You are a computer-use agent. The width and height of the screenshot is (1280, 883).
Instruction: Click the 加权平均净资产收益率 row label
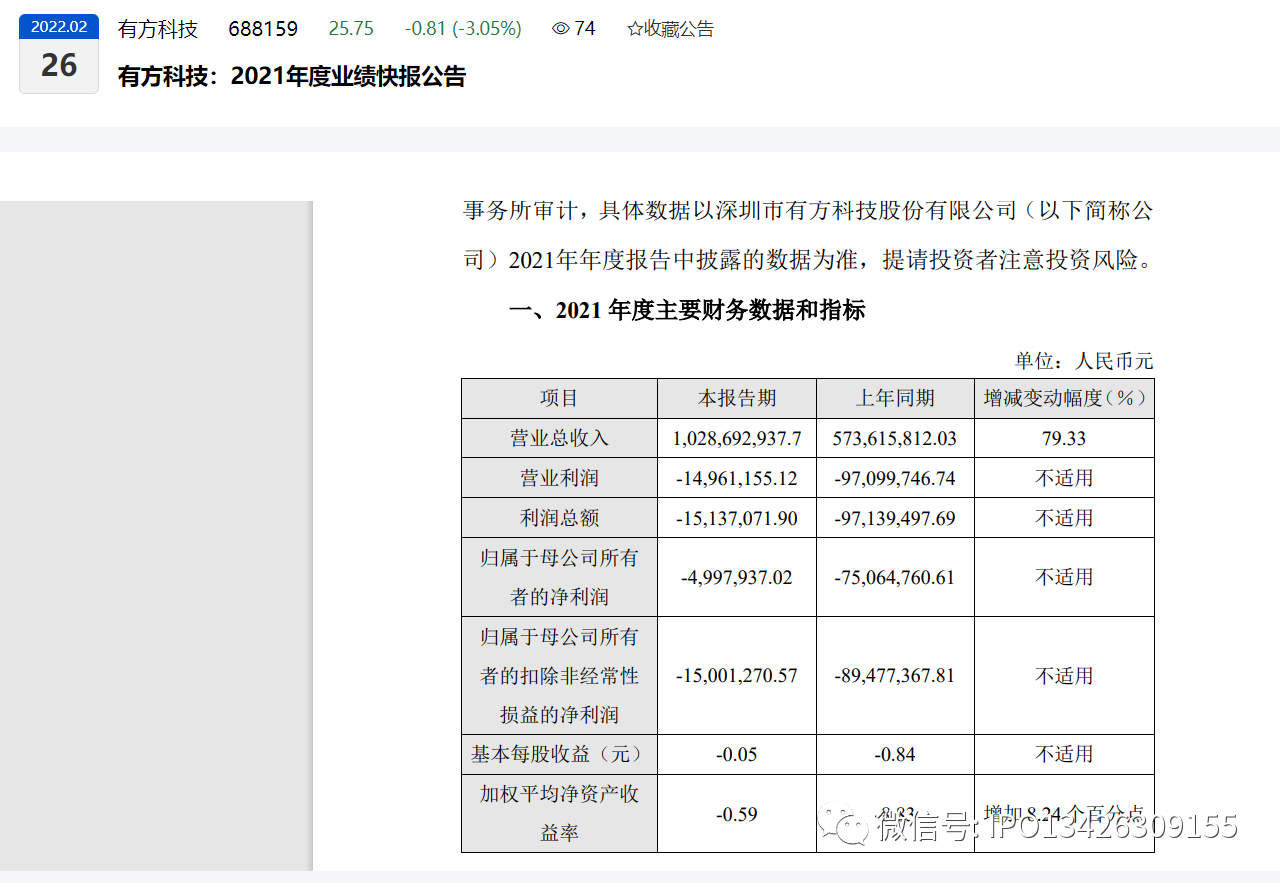click(559, 813)
